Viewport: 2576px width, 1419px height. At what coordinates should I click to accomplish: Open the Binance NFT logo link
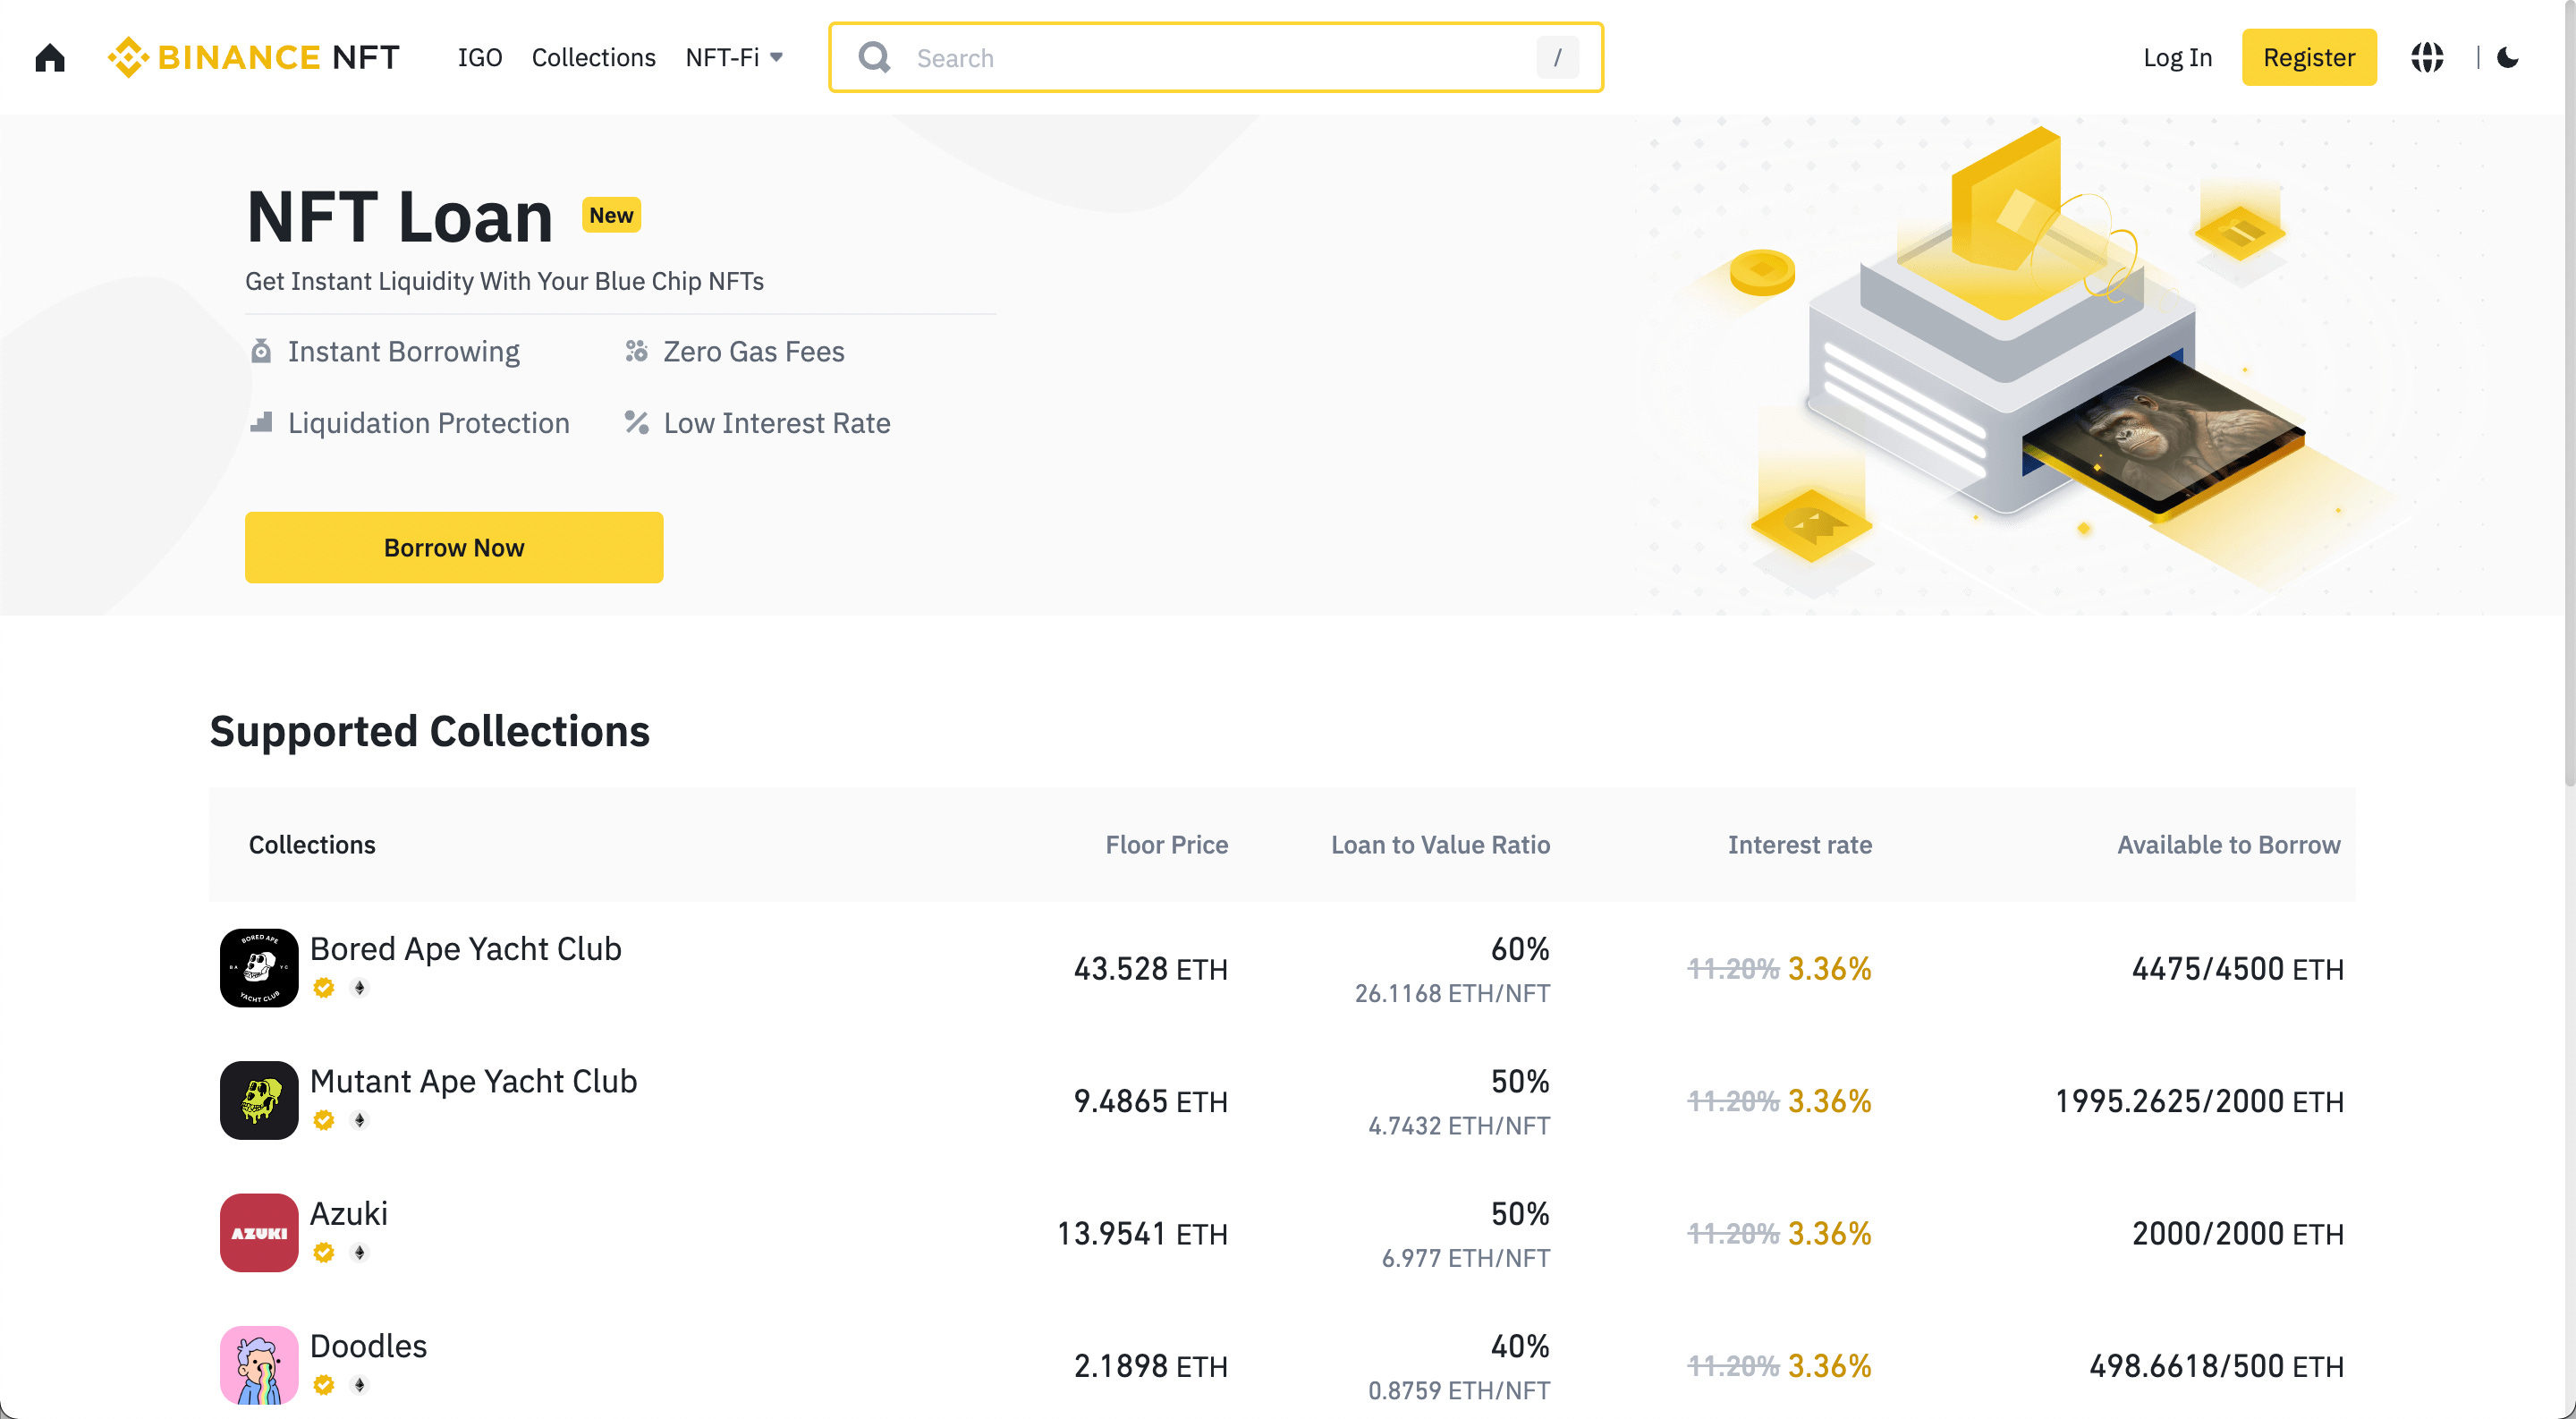pos(254,57)
